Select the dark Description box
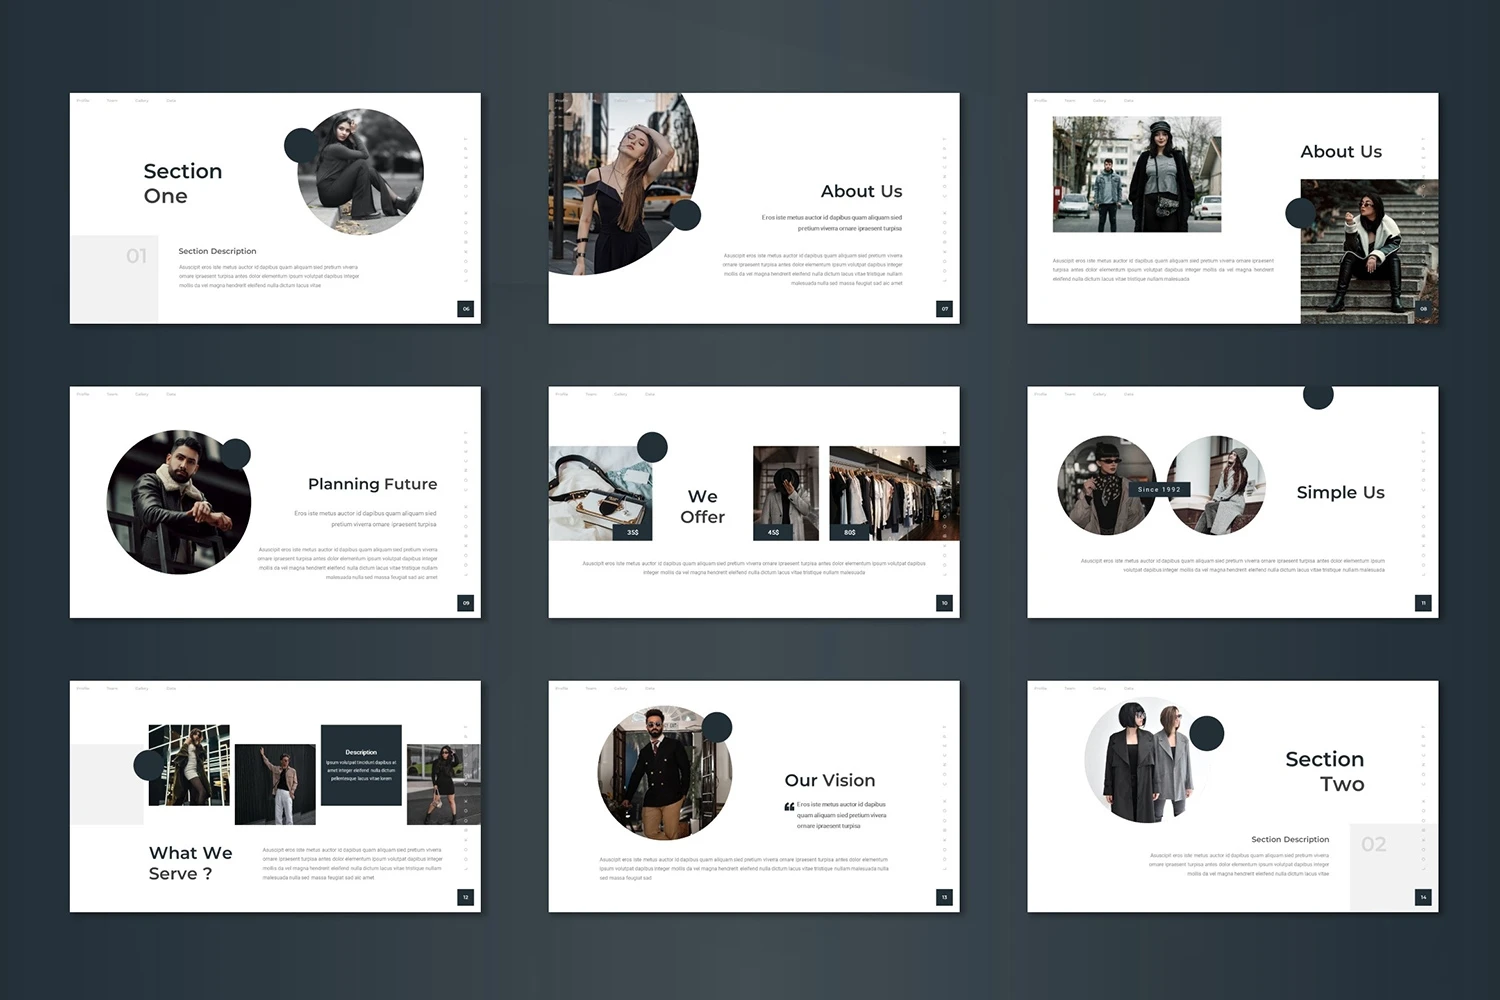The image size is (1500, 1000). coord(361,765)
